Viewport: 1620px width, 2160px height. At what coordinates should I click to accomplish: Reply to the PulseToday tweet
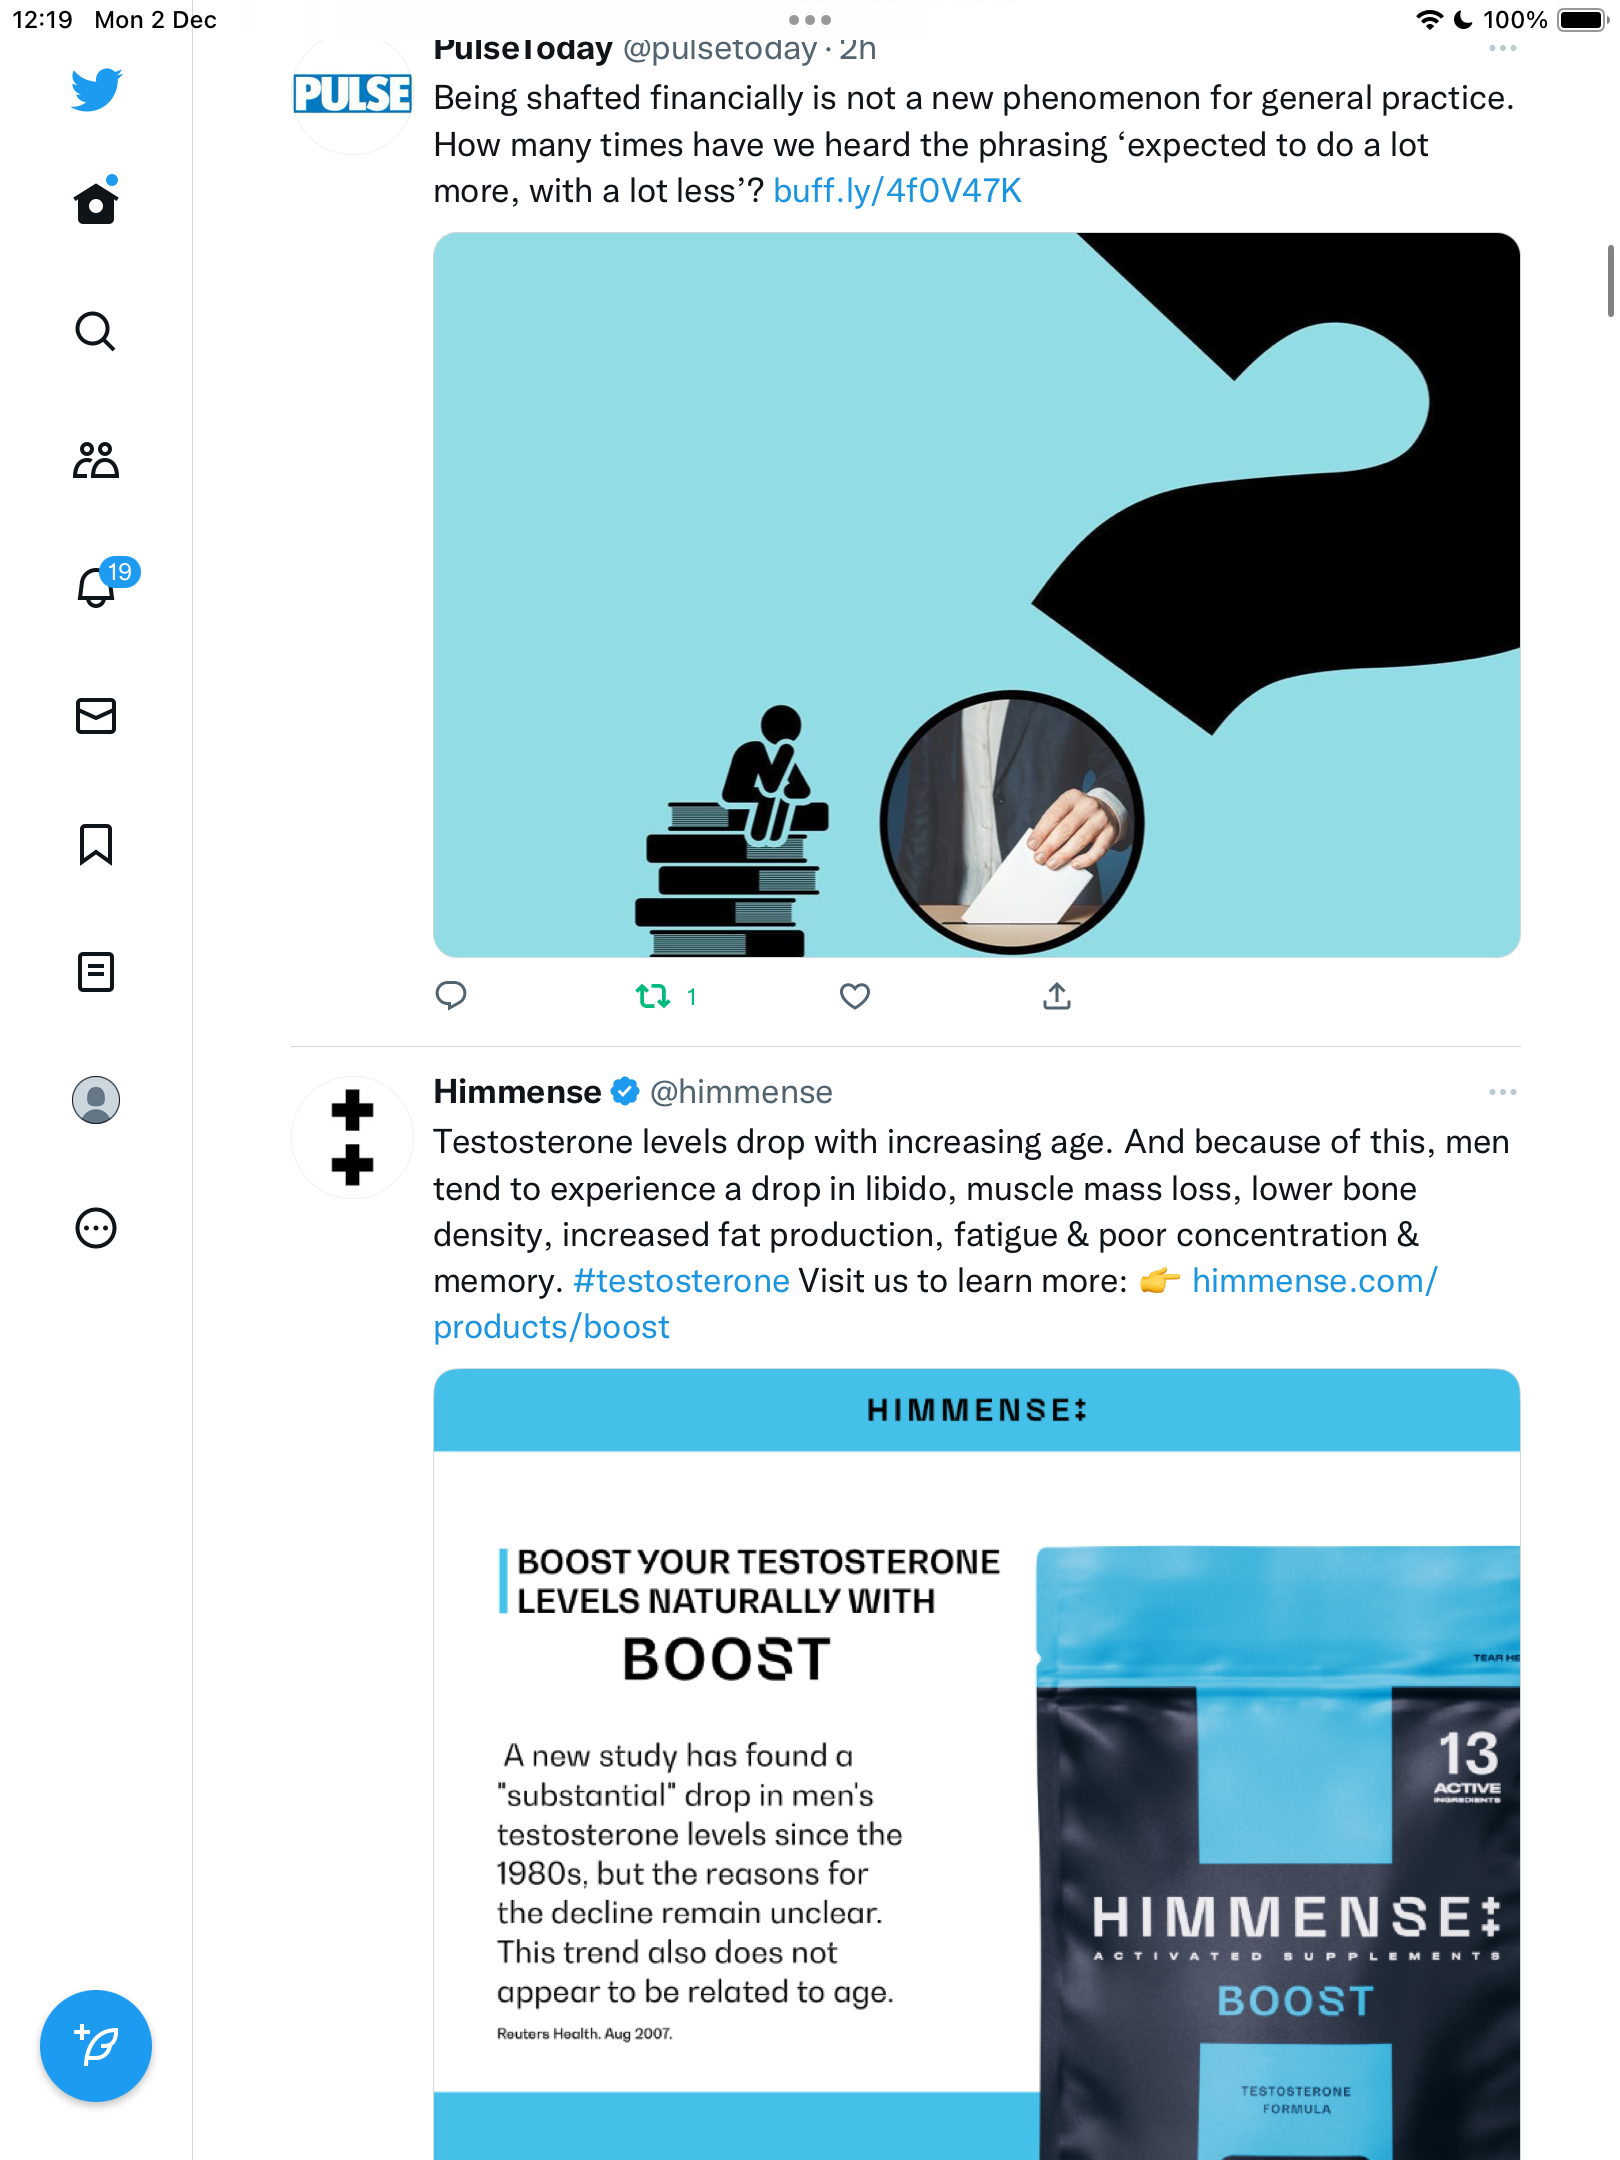451,996
